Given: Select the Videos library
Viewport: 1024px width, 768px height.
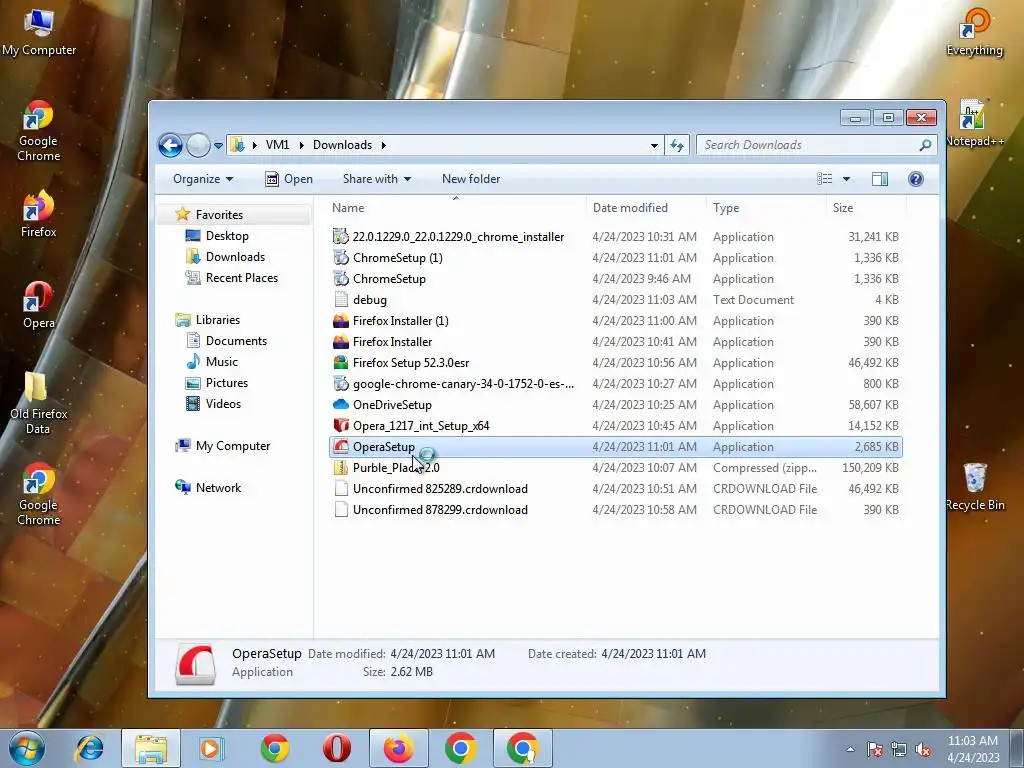Looking at the screenshot, I should [x=223, y=404].
